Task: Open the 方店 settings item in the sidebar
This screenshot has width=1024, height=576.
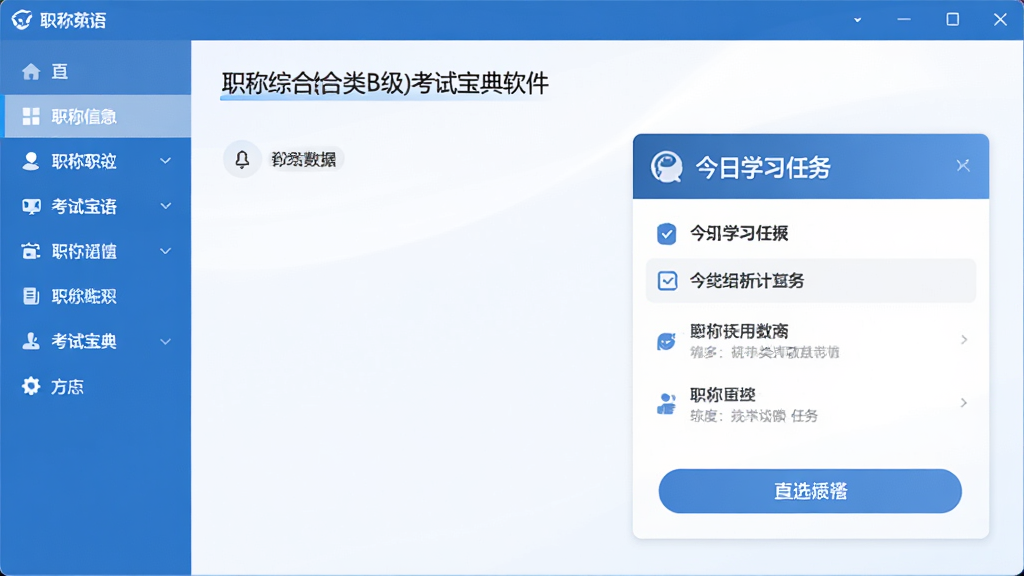Action: (96, 387)
